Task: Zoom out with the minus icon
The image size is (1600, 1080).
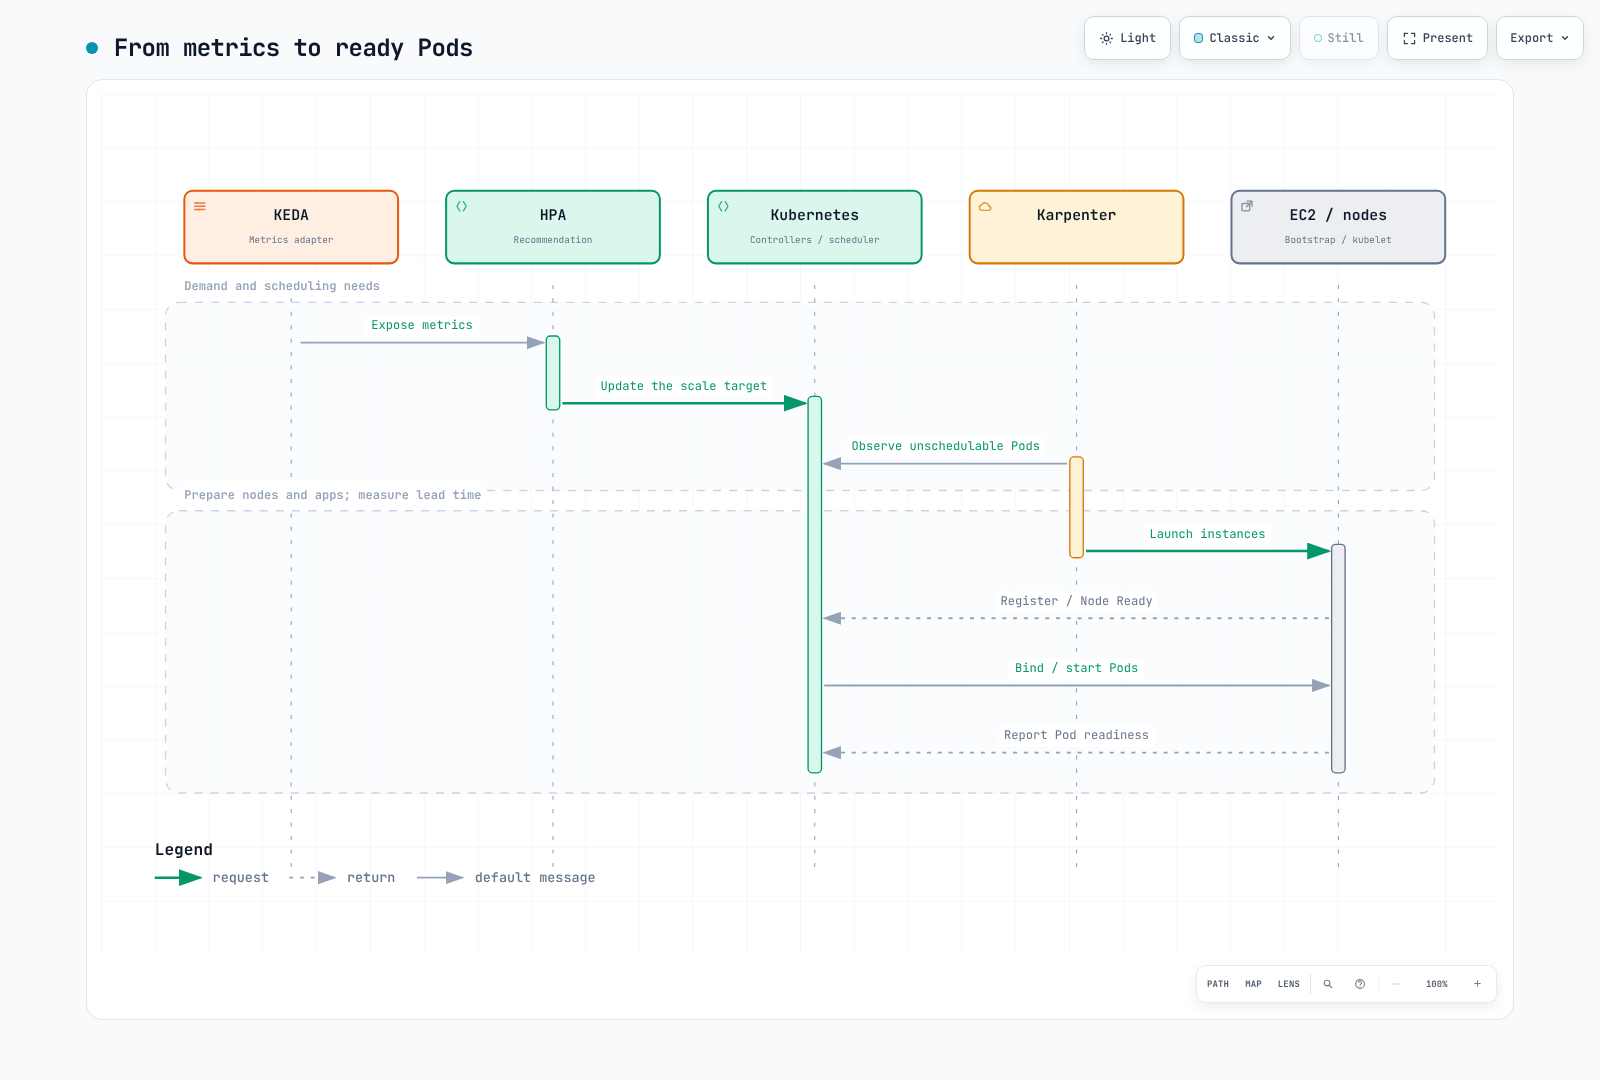Action: 1396,984
